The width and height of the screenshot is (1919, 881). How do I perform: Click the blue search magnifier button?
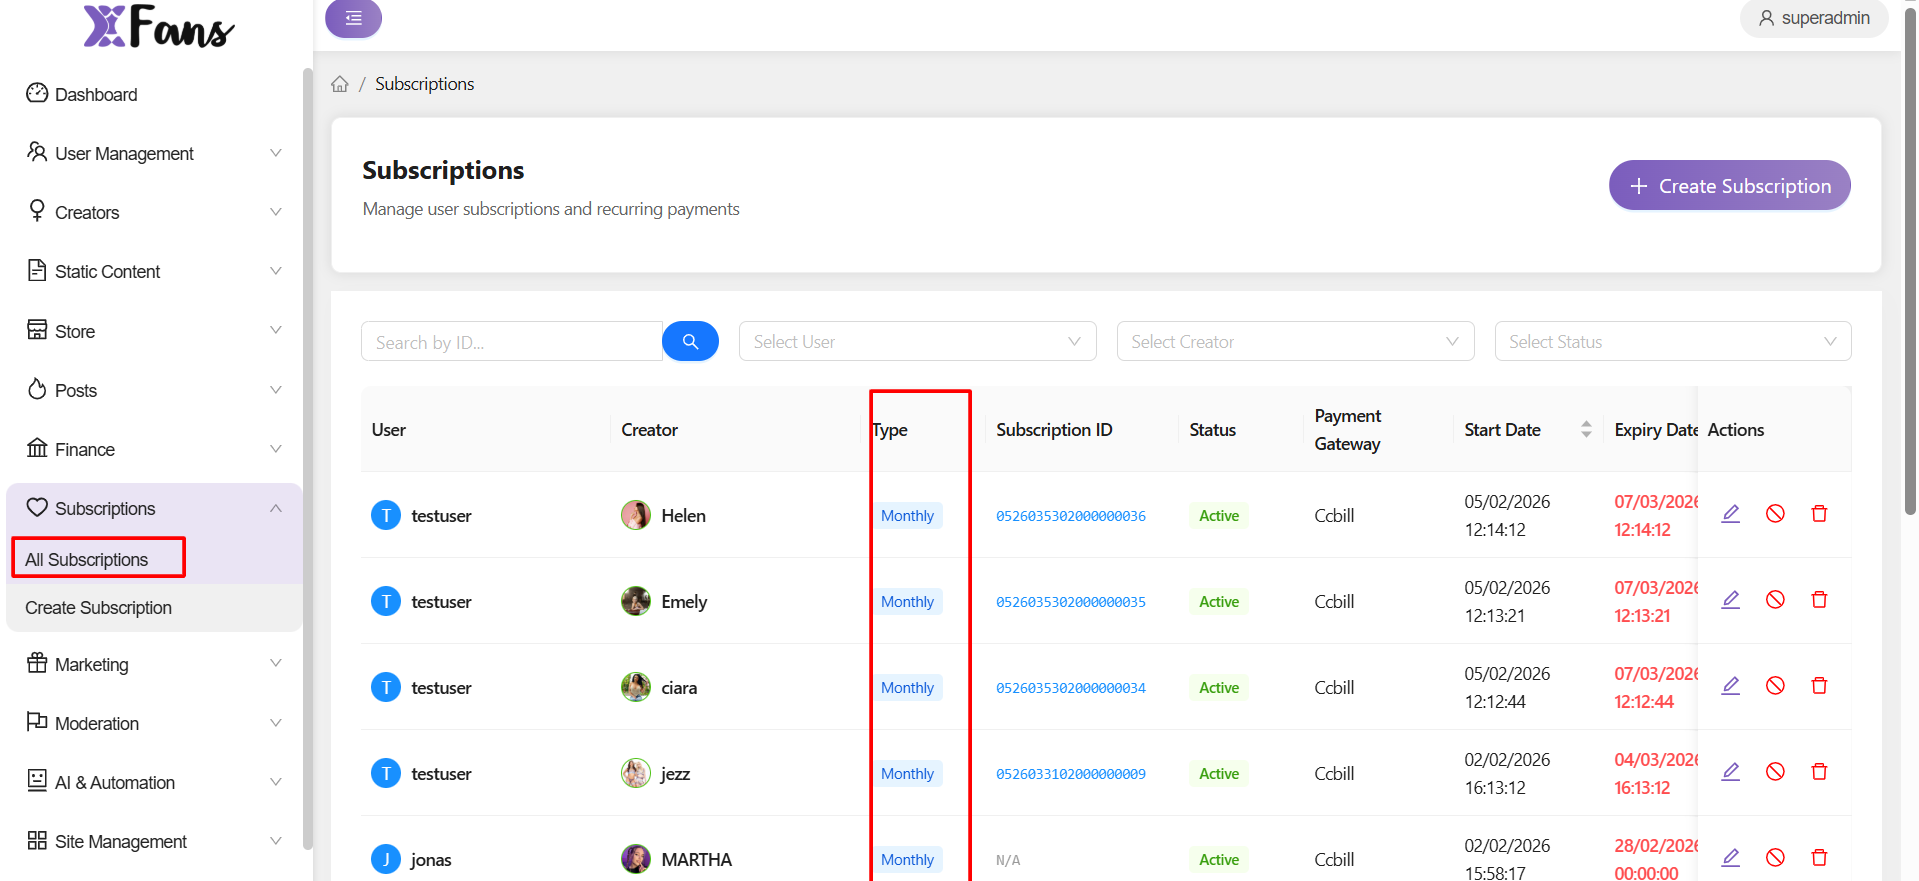[690, 341]
